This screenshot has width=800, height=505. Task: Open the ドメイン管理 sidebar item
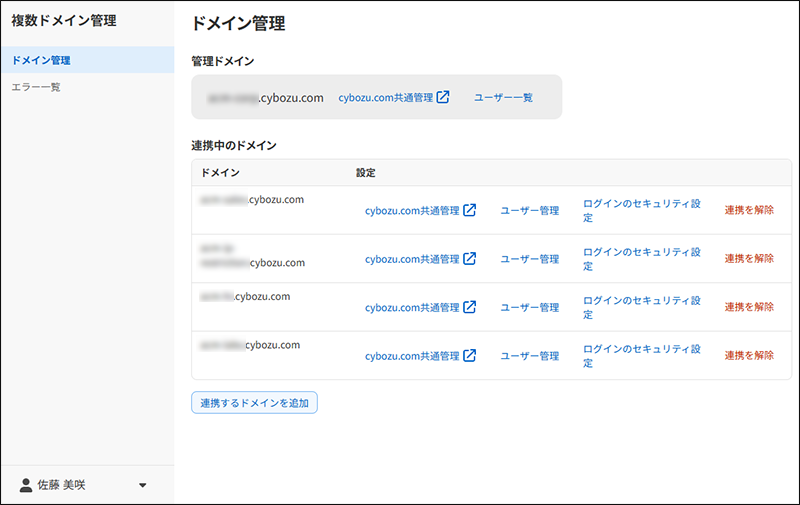pos(87,60)
